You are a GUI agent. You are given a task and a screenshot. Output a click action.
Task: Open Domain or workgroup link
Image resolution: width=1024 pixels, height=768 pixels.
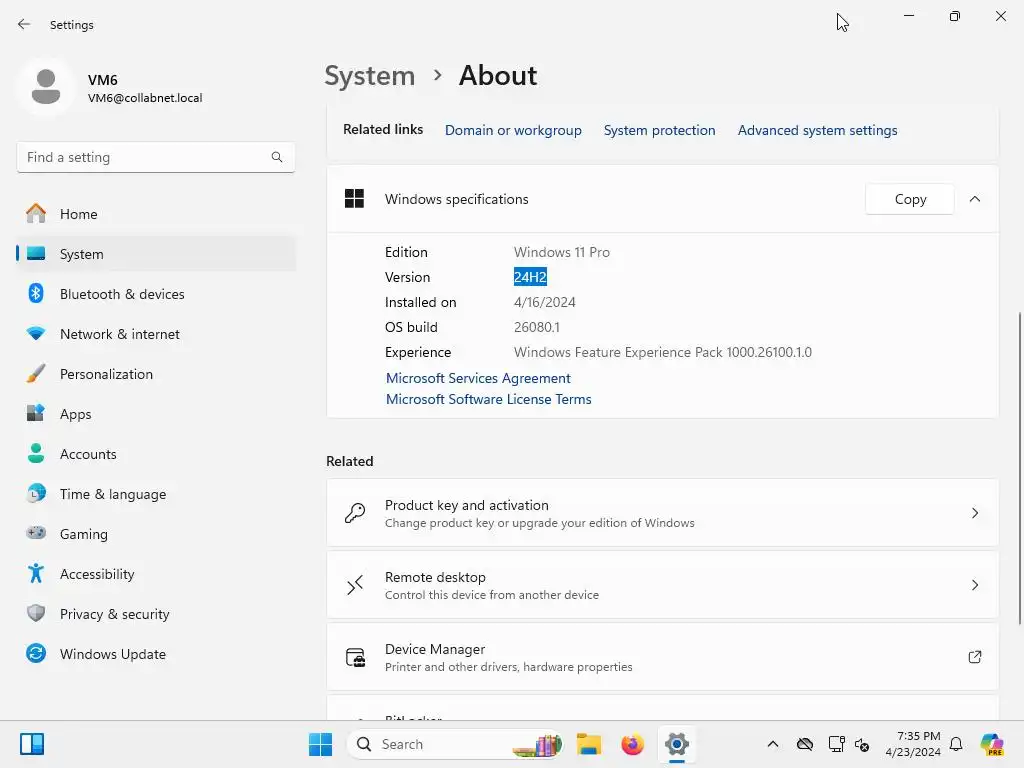(513, 130)
